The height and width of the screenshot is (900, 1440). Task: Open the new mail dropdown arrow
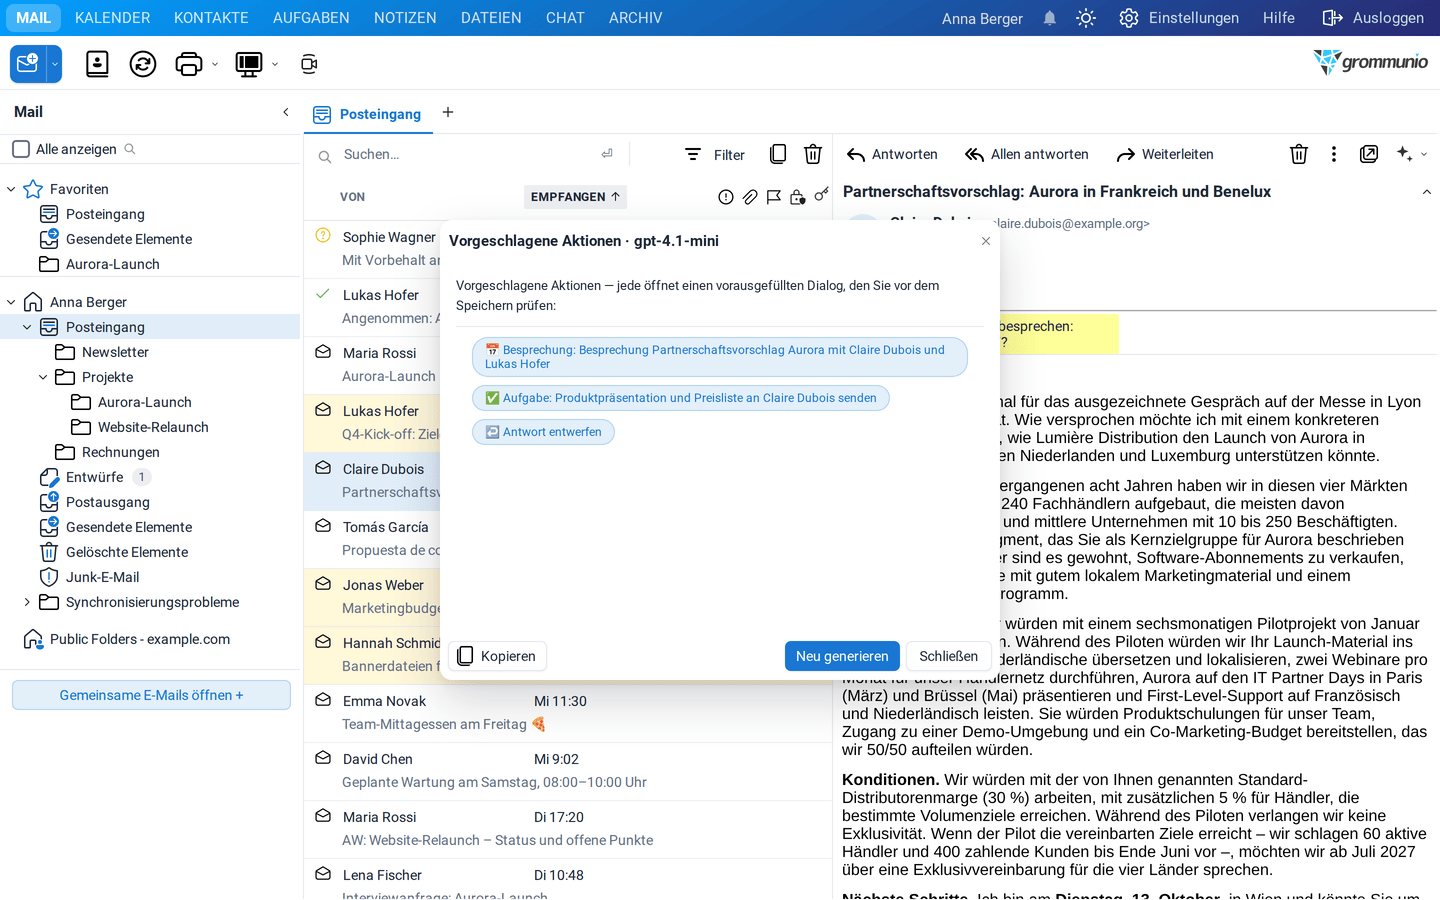click(55, 64)
